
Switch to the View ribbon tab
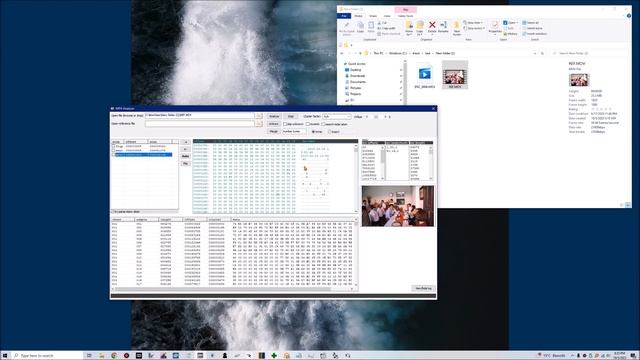click(387, 16)
